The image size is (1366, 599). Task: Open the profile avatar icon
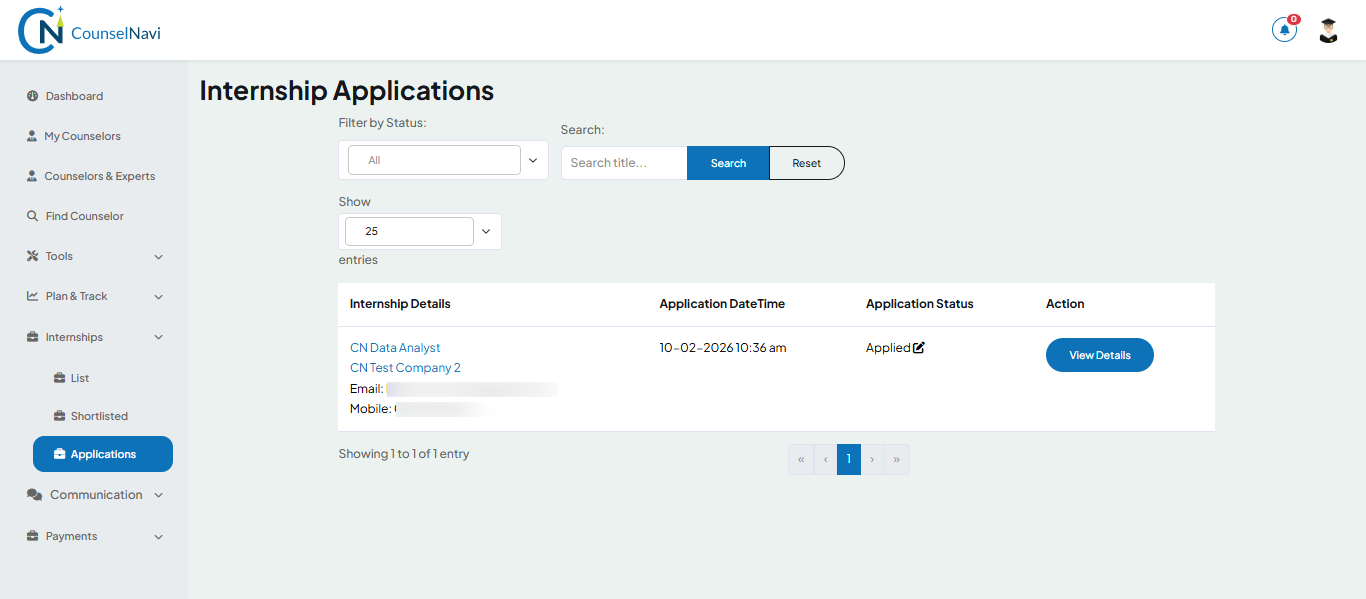click(1327, 30)
